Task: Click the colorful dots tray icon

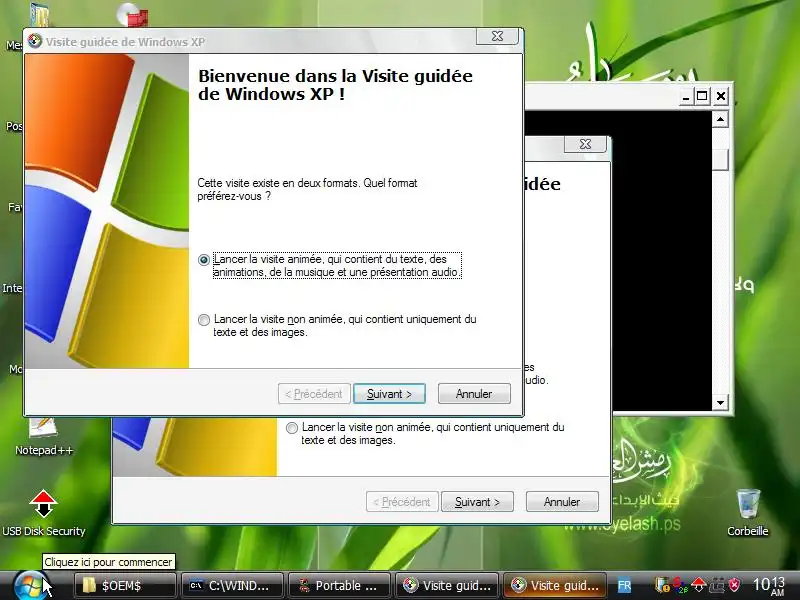Action: tap(680, 585)
